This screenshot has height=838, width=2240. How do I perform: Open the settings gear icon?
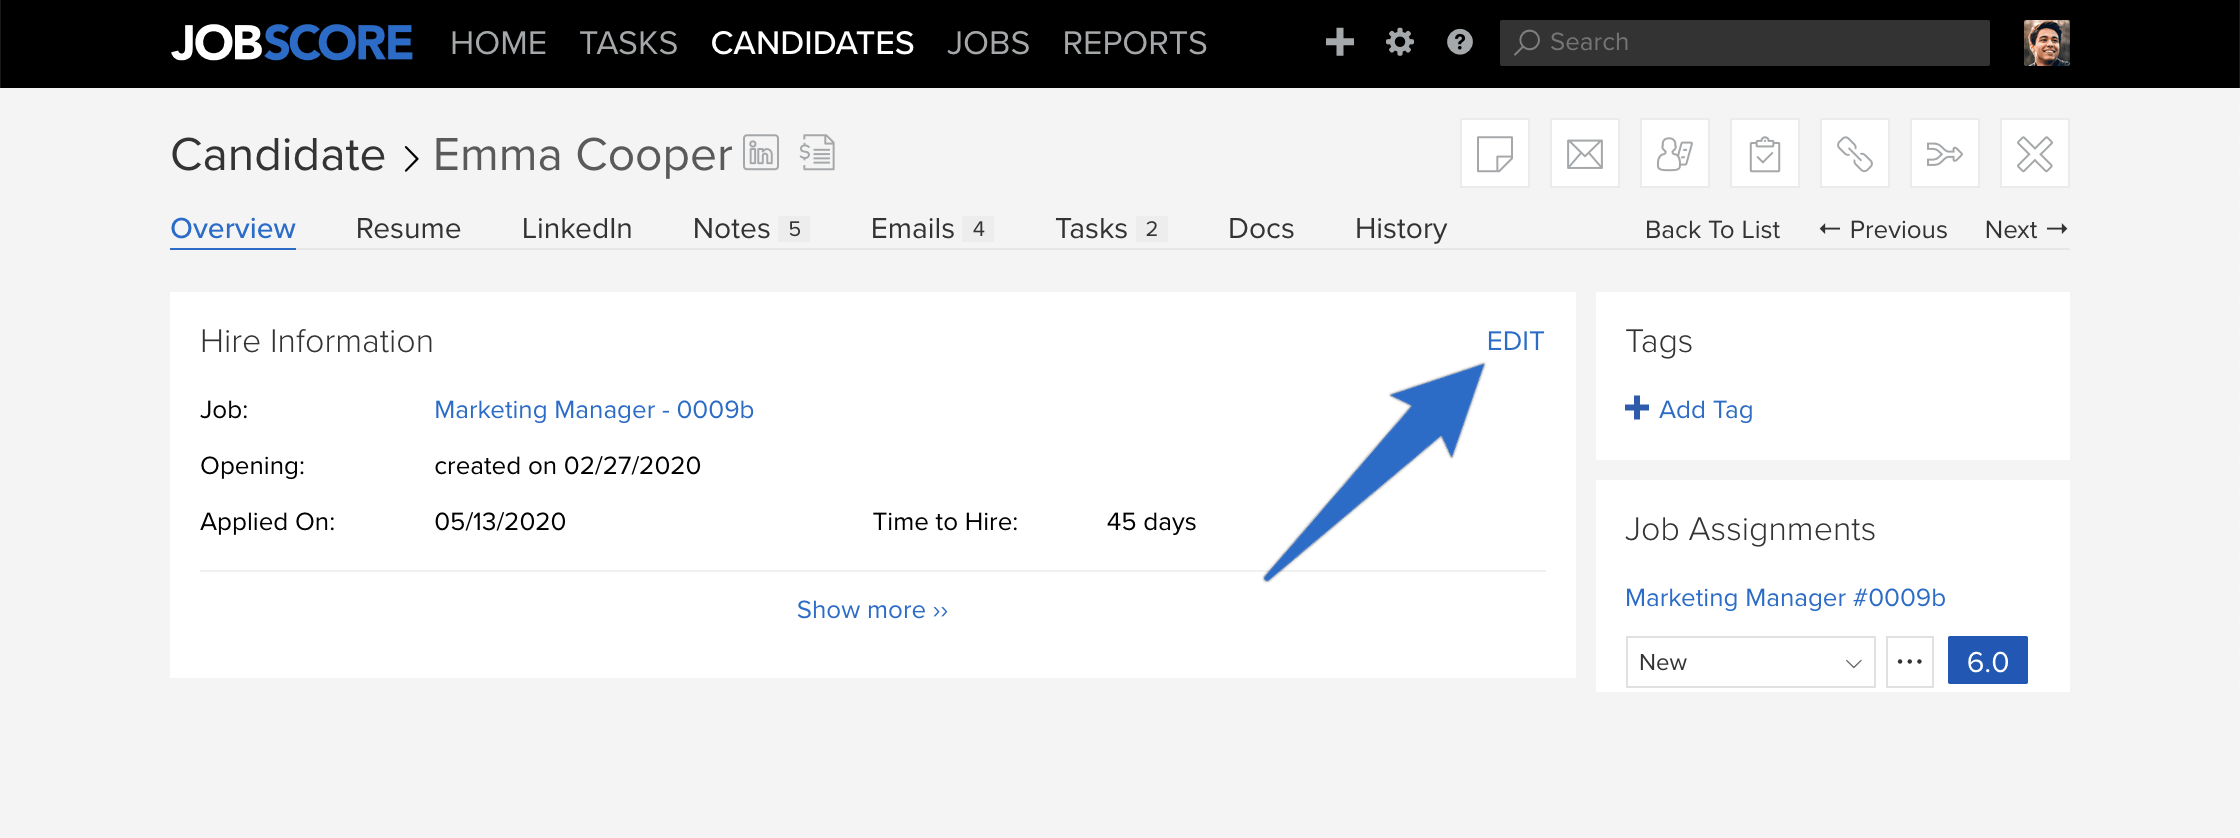click(1400, 42)
